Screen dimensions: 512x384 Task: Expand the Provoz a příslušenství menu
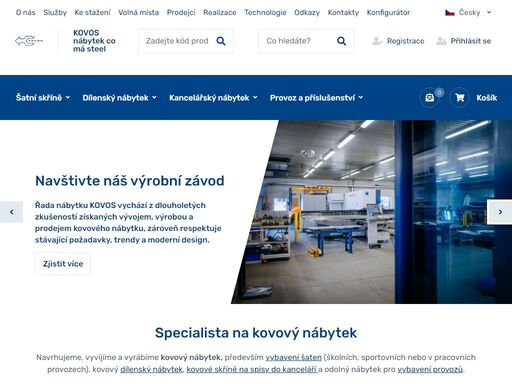point(316,98)
